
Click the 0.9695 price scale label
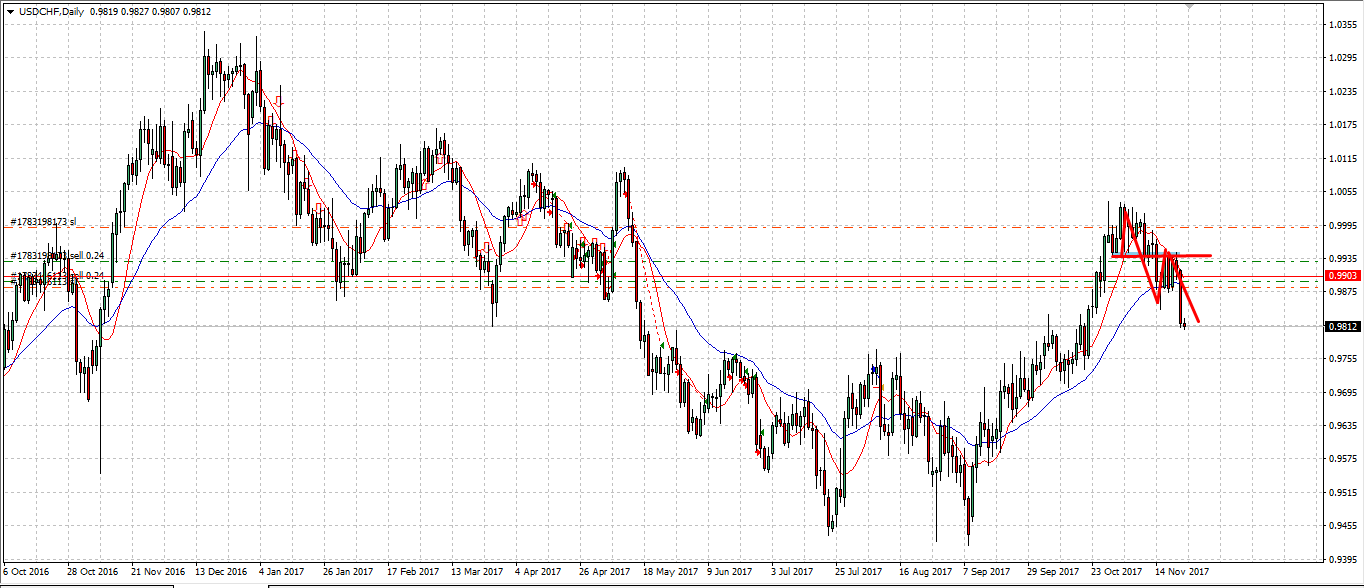click(1343, 392)
